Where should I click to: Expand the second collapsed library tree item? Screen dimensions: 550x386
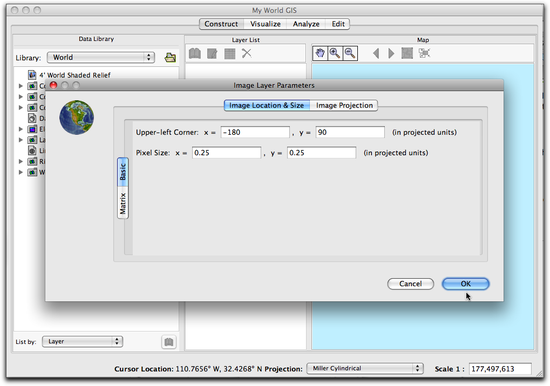tap(20, 96)
